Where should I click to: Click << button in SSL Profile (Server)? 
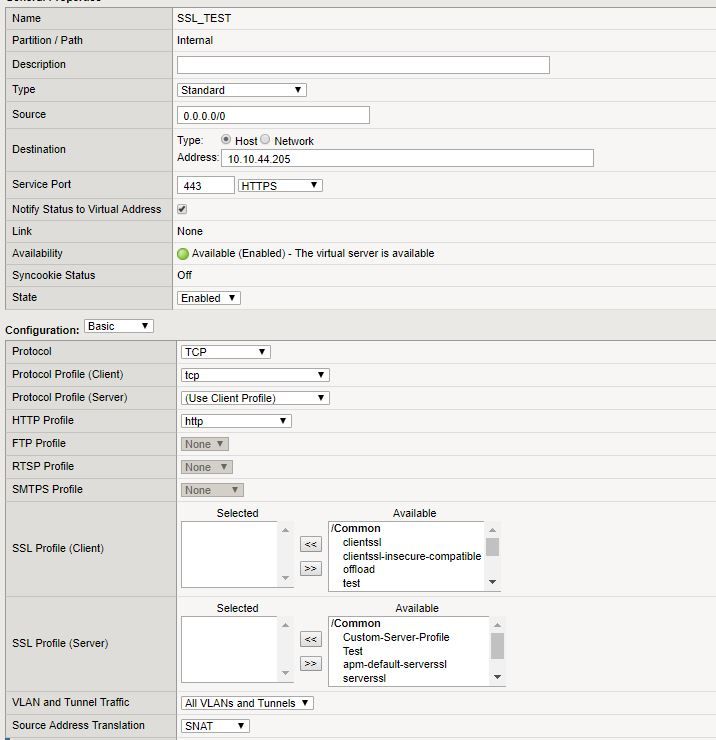tap(311, 639)
